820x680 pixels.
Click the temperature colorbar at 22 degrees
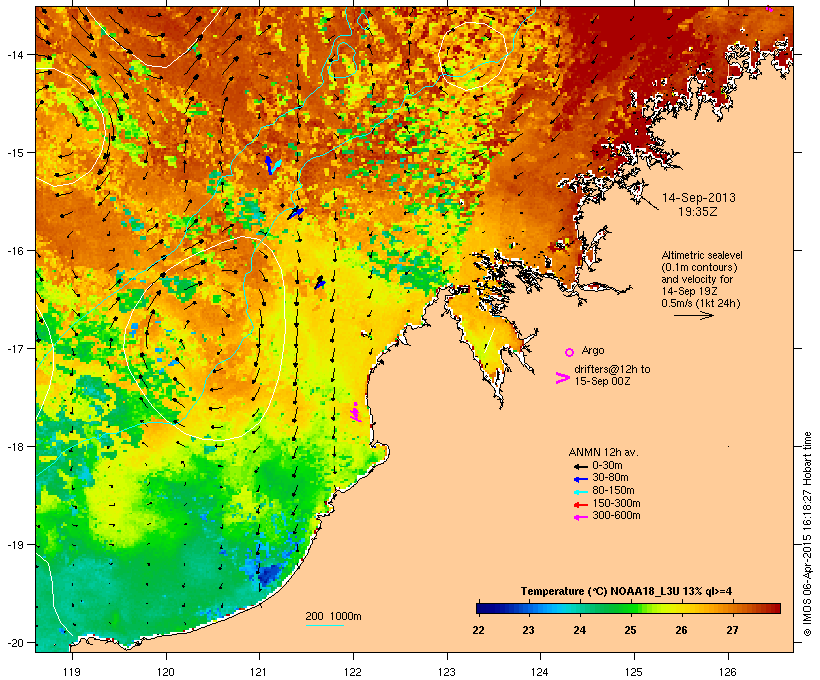479,608
